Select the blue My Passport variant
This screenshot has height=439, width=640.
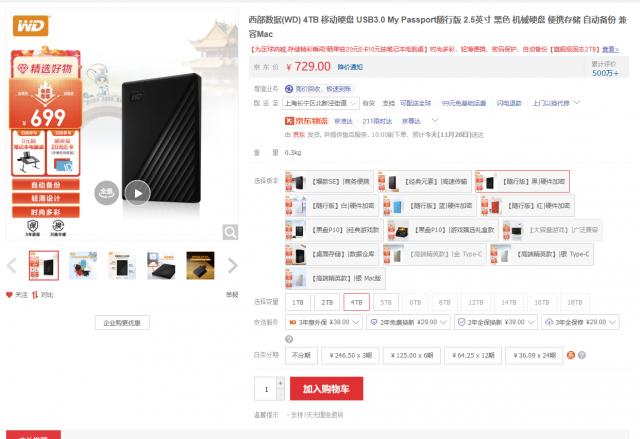tap(429, 206)
